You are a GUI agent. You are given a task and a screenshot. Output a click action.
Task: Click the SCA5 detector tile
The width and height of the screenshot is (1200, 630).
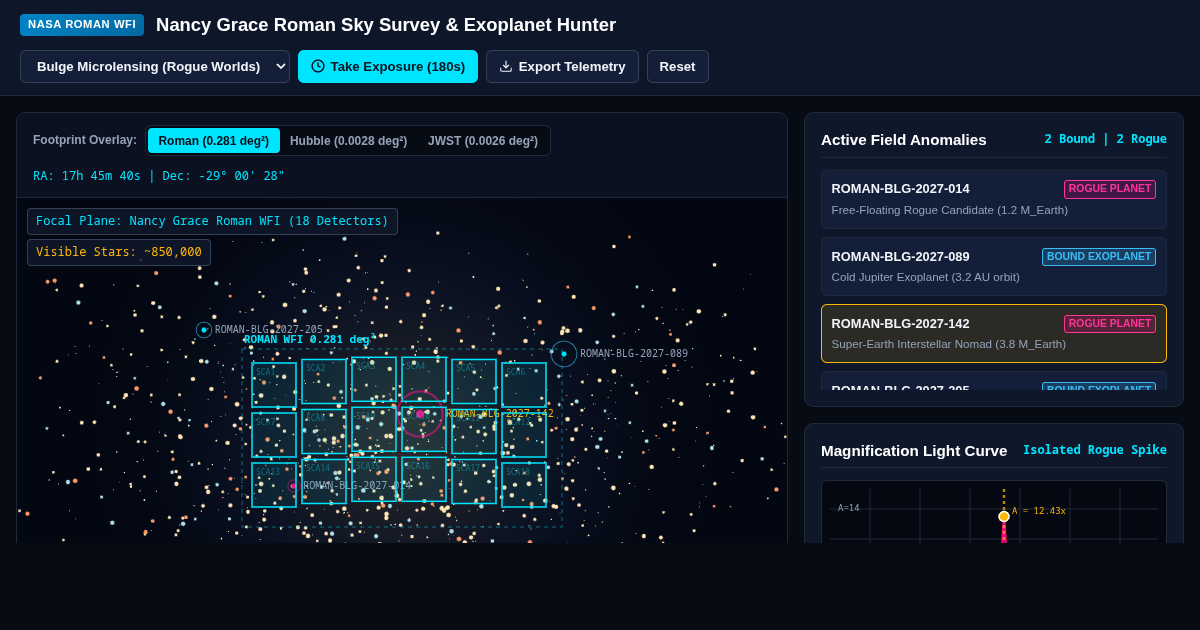474,381
